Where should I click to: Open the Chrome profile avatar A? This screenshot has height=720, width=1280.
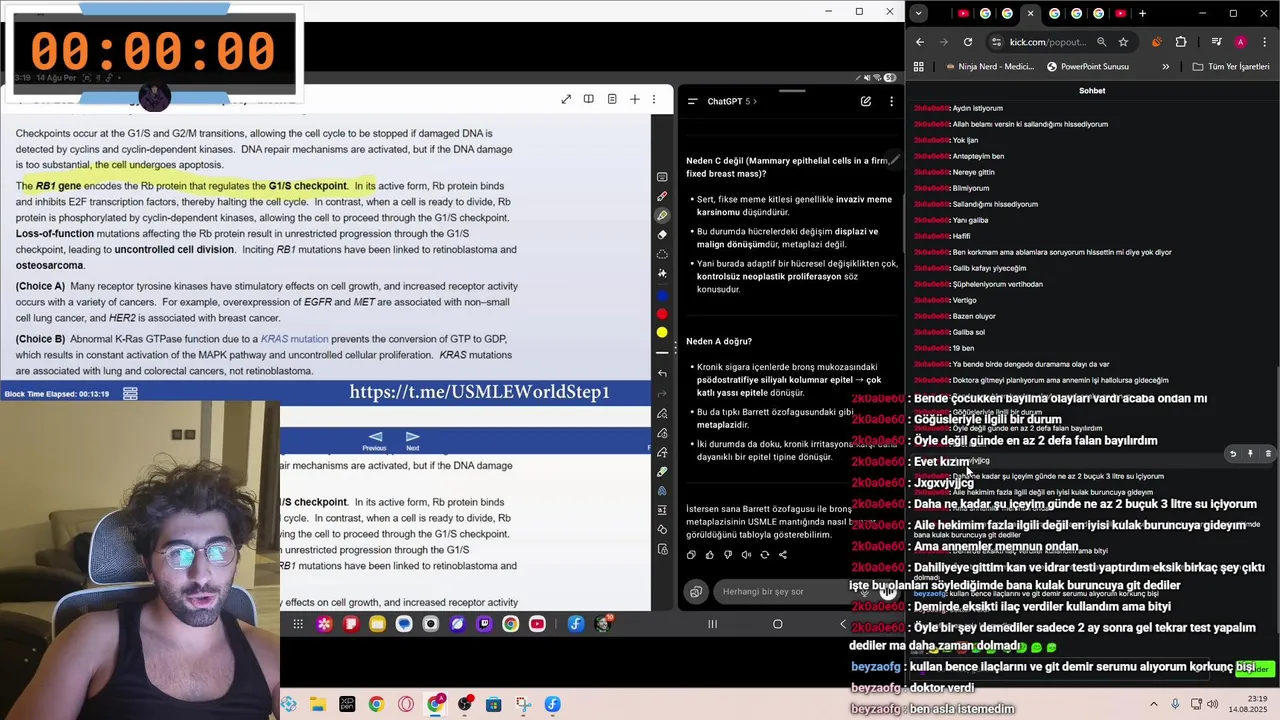[1240, 42]
